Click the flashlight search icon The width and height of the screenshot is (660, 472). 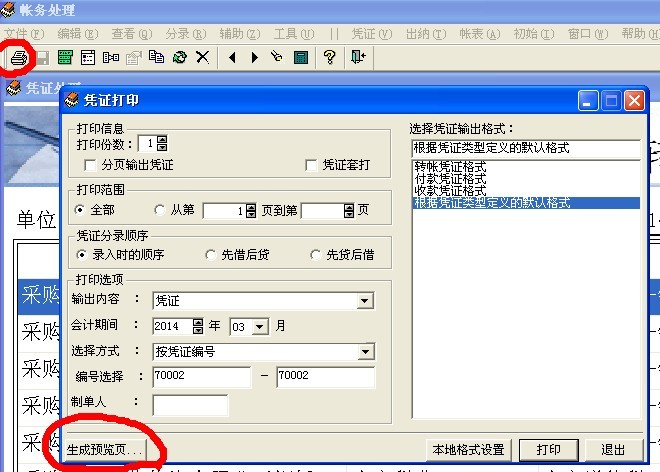(277, 56)
